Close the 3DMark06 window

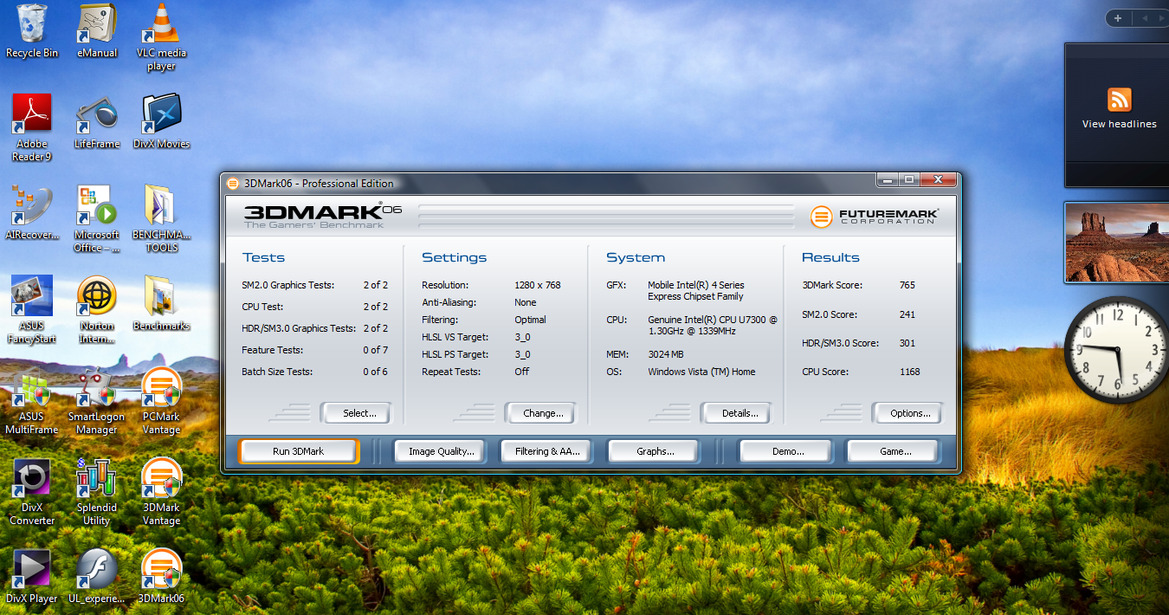click(x=938, y=180)
